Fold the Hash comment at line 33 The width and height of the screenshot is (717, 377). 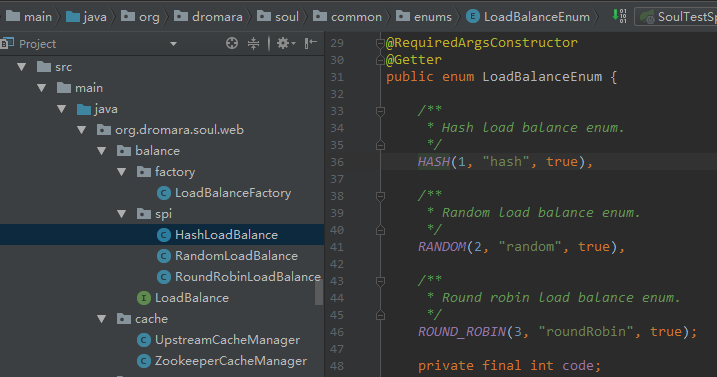point(380,111)
